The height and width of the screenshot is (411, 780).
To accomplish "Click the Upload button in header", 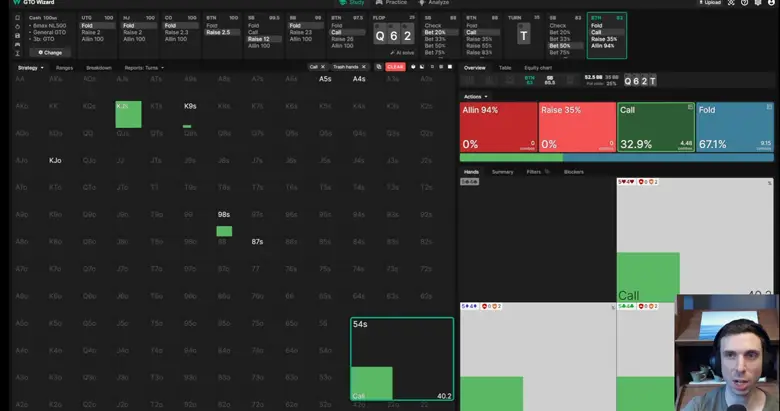I will tap(711, 3).
